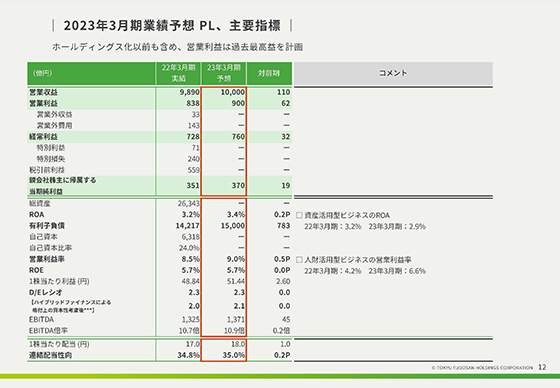This screenshot has width=560, height=388.
Task: Select the difference value '110'
Action: 284,92
